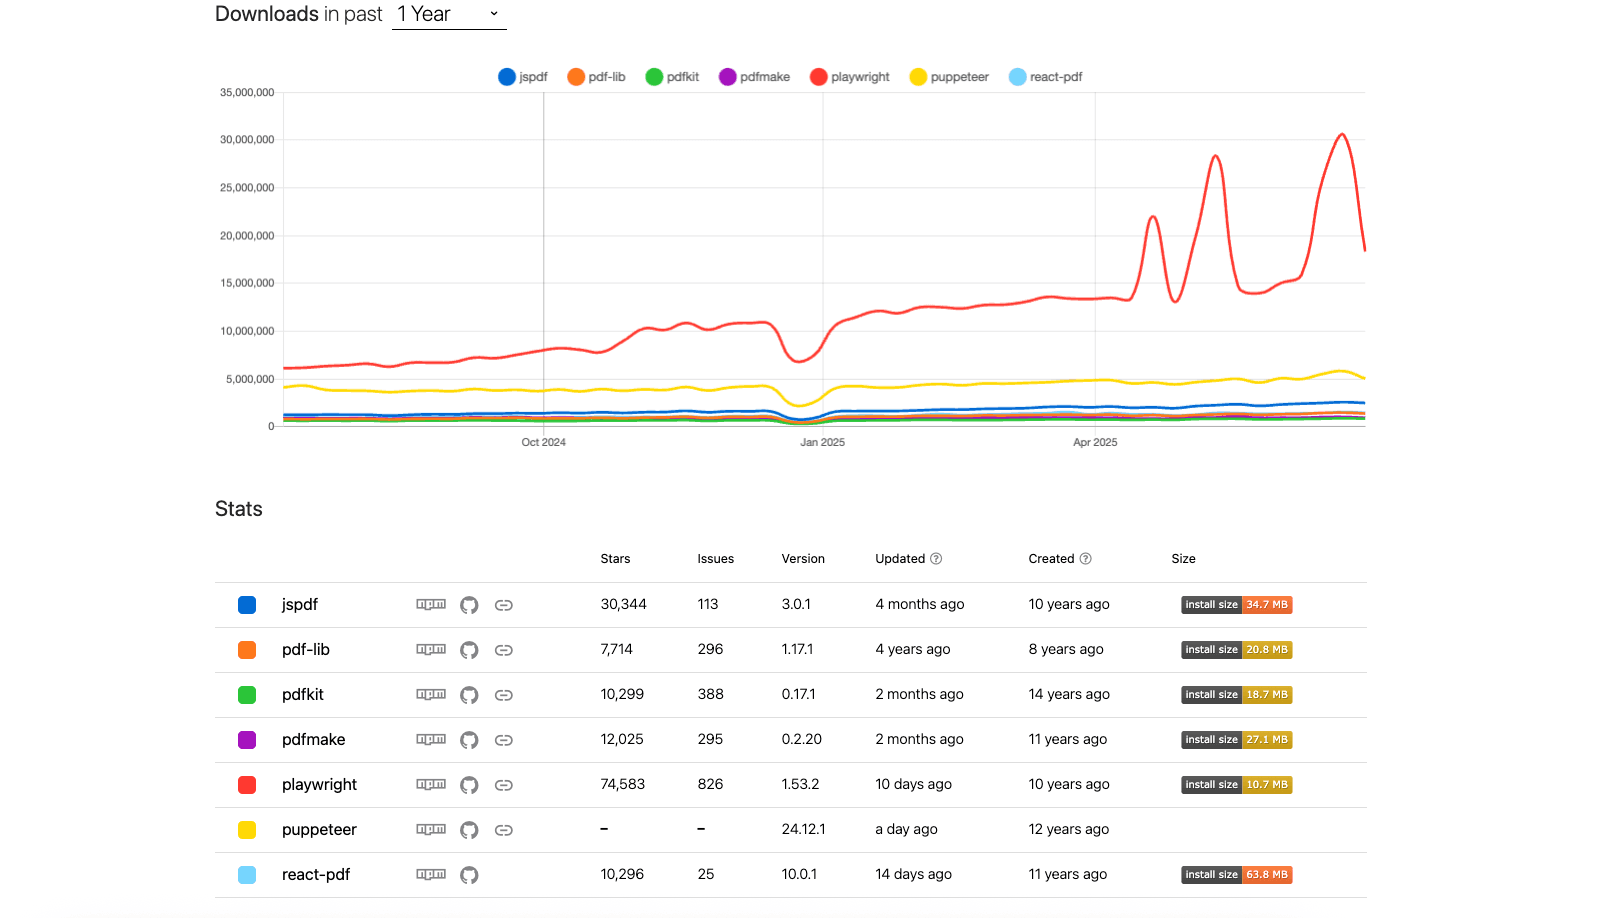
Task: Click the orange pdf-lib color swatch
Action: [x=247, y=650]
